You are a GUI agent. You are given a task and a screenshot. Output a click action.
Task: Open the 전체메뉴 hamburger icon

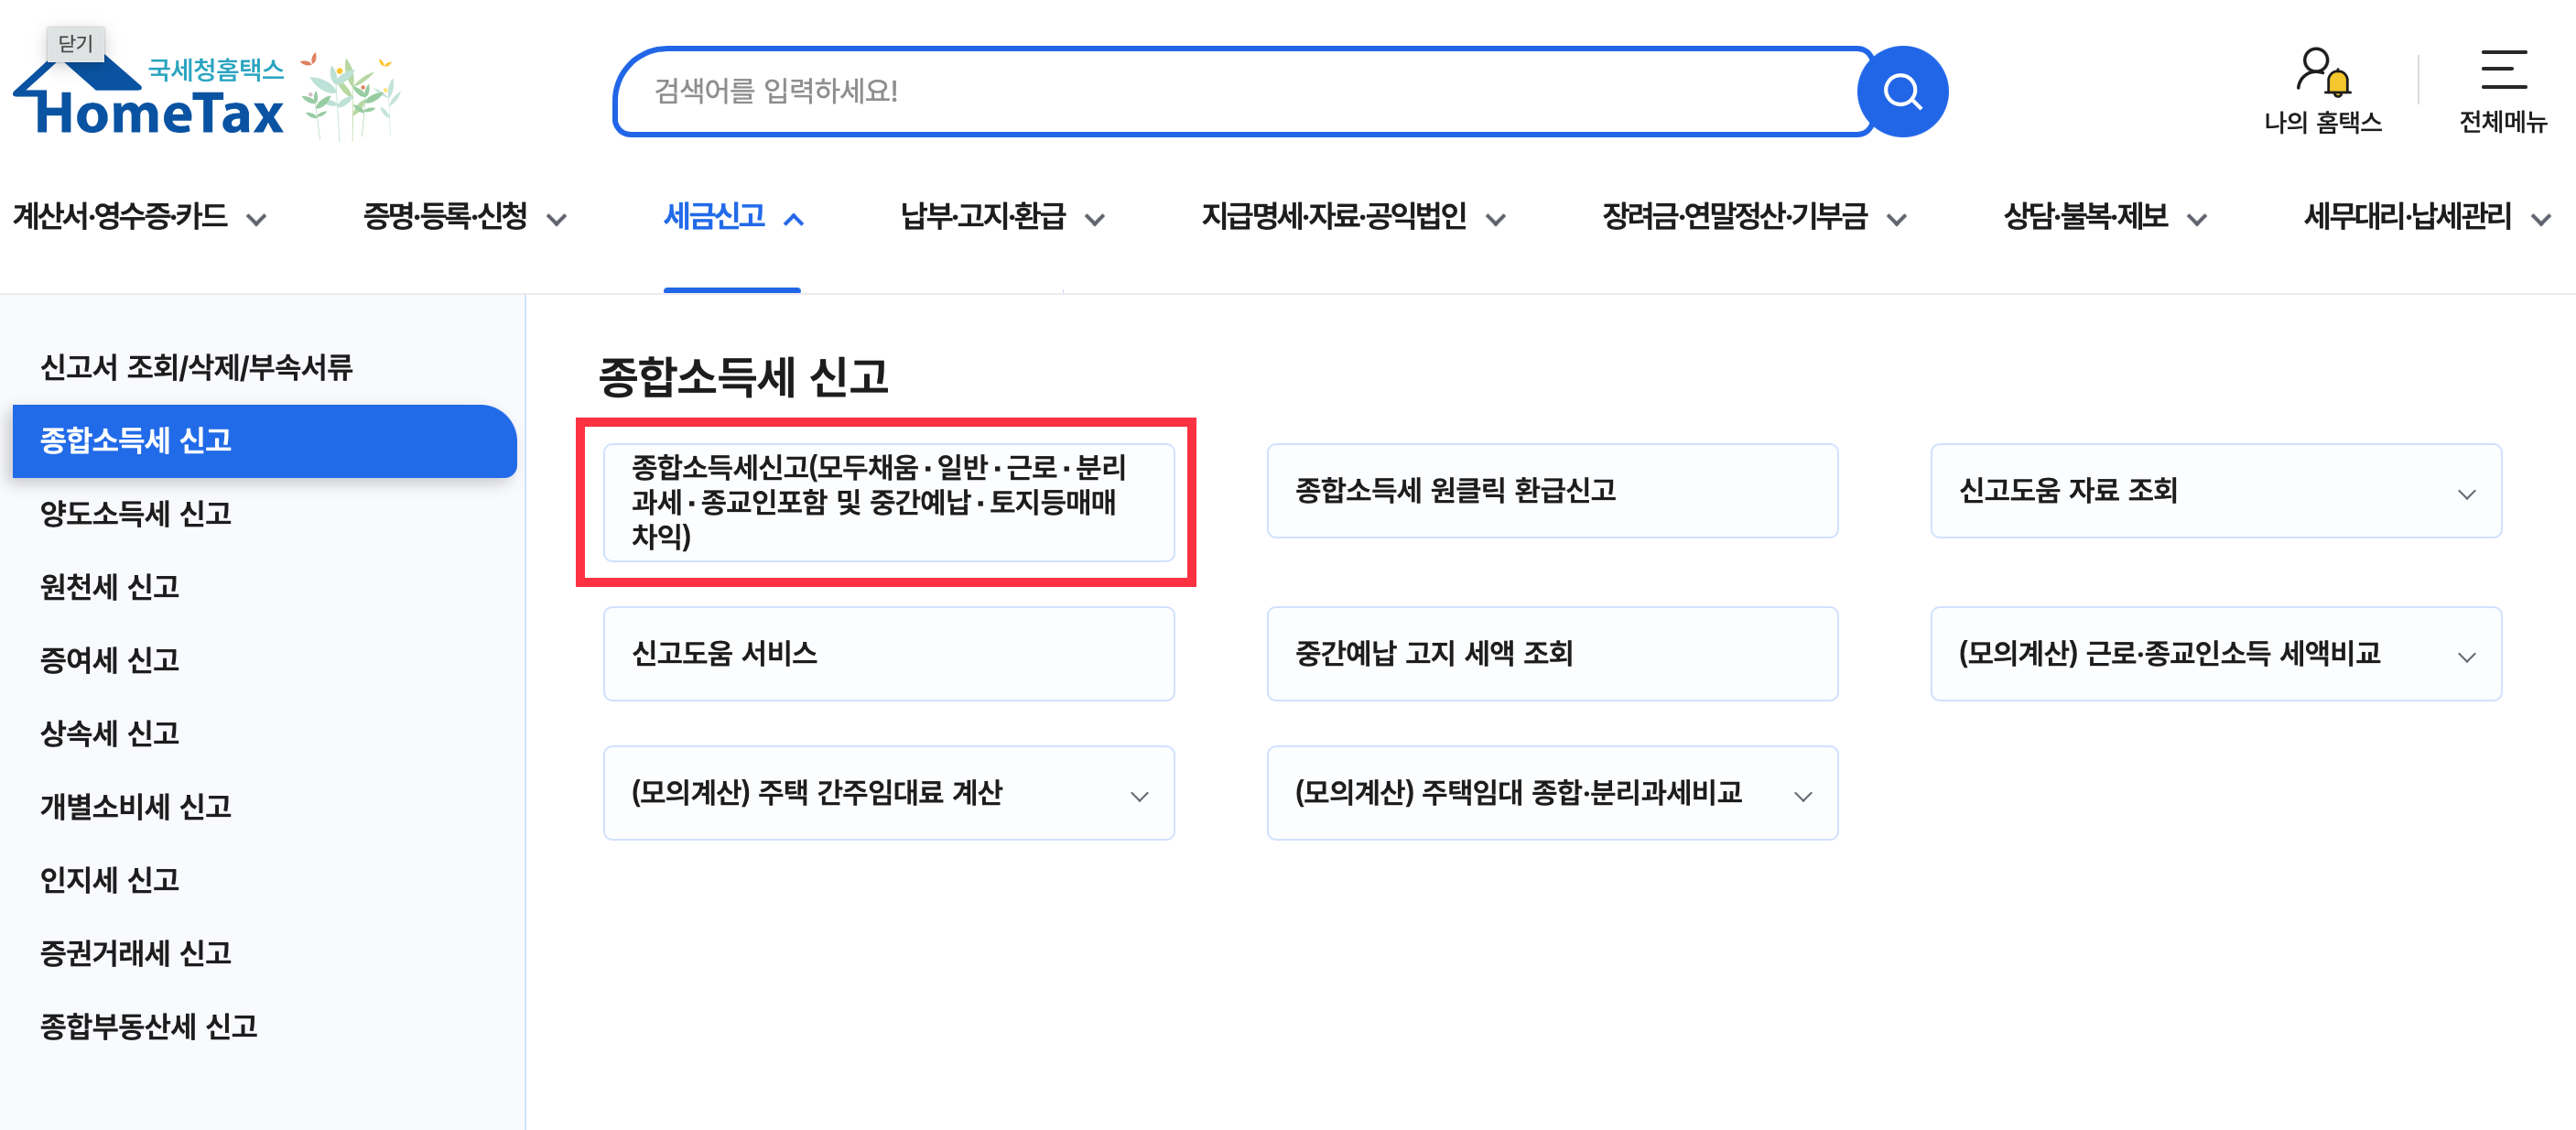point(2502,90)
